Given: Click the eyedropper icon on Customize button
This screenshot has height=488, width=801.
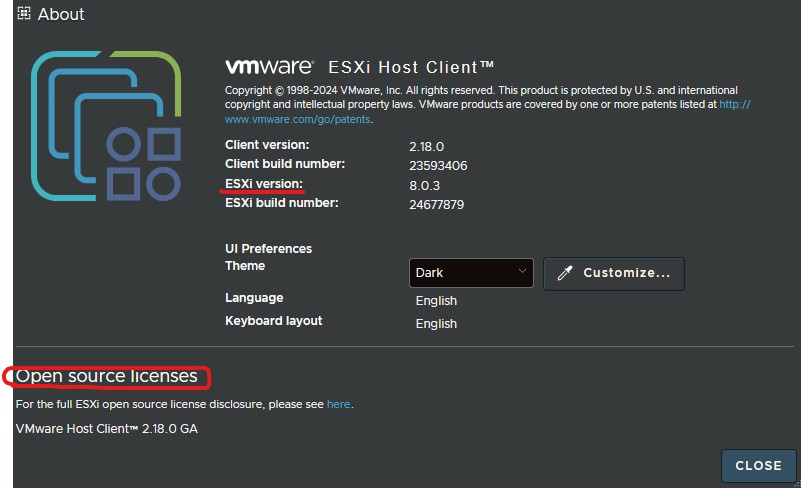Looking at the screenshot, I should click(564, 273).
